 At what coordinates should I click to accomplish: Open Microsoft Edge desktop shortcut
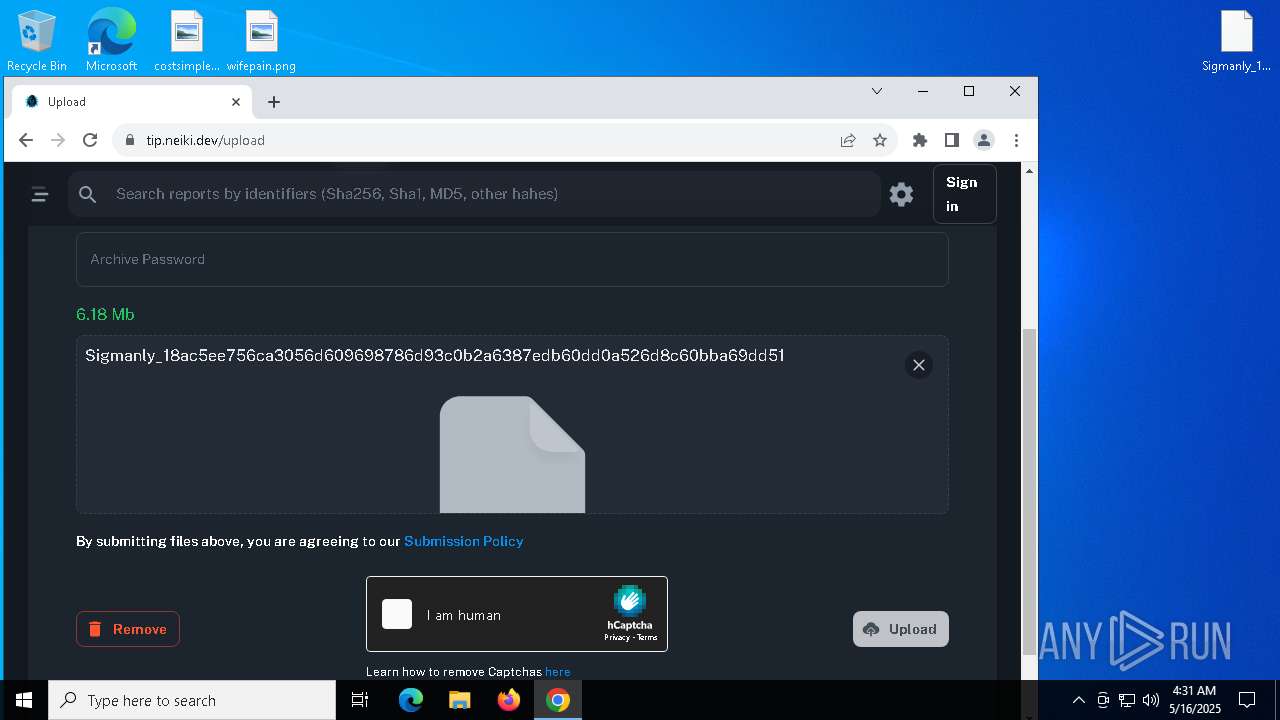[111, 41]
